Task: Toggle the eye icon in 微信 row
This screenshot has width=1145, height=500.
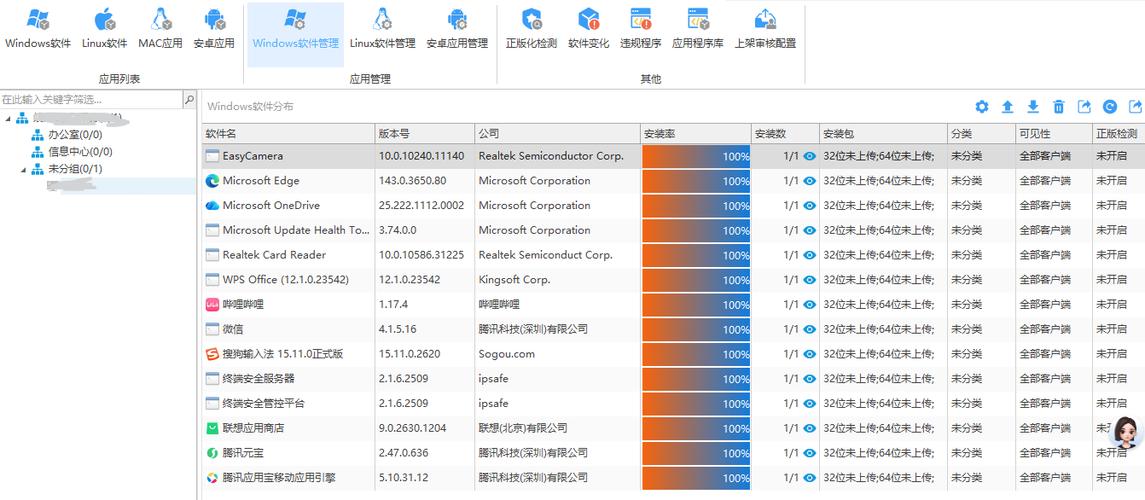Action: tap(809, 329)
